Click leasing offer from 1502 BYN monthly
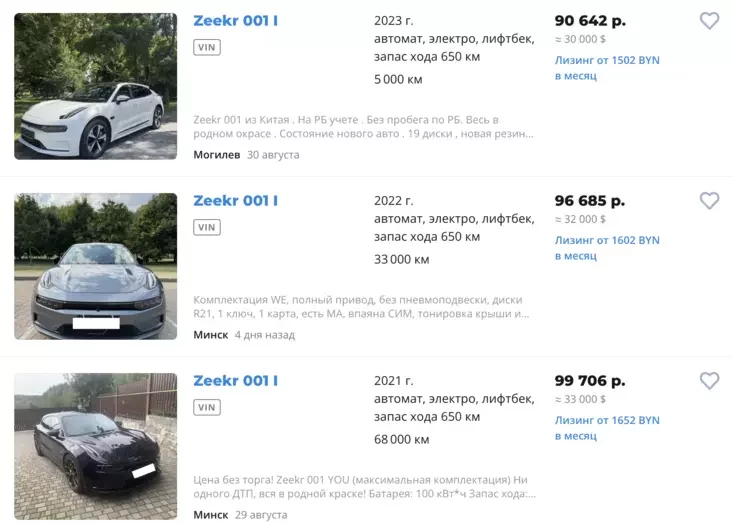Image resolution: width=732 pixels, height=523 pixels. pos(607,68)
